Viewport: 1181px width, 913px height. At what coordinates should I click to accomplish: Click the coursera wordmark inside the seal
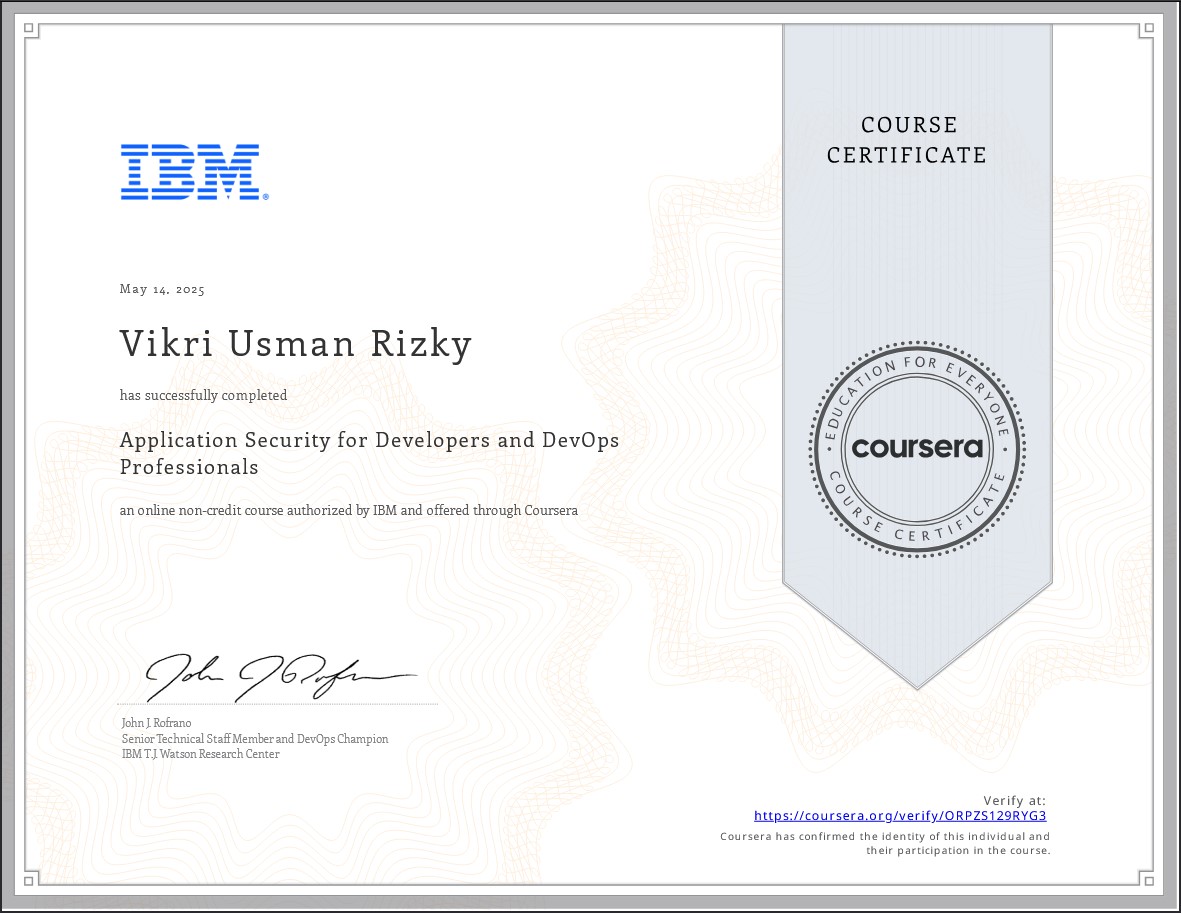click(x=917, y=447)
